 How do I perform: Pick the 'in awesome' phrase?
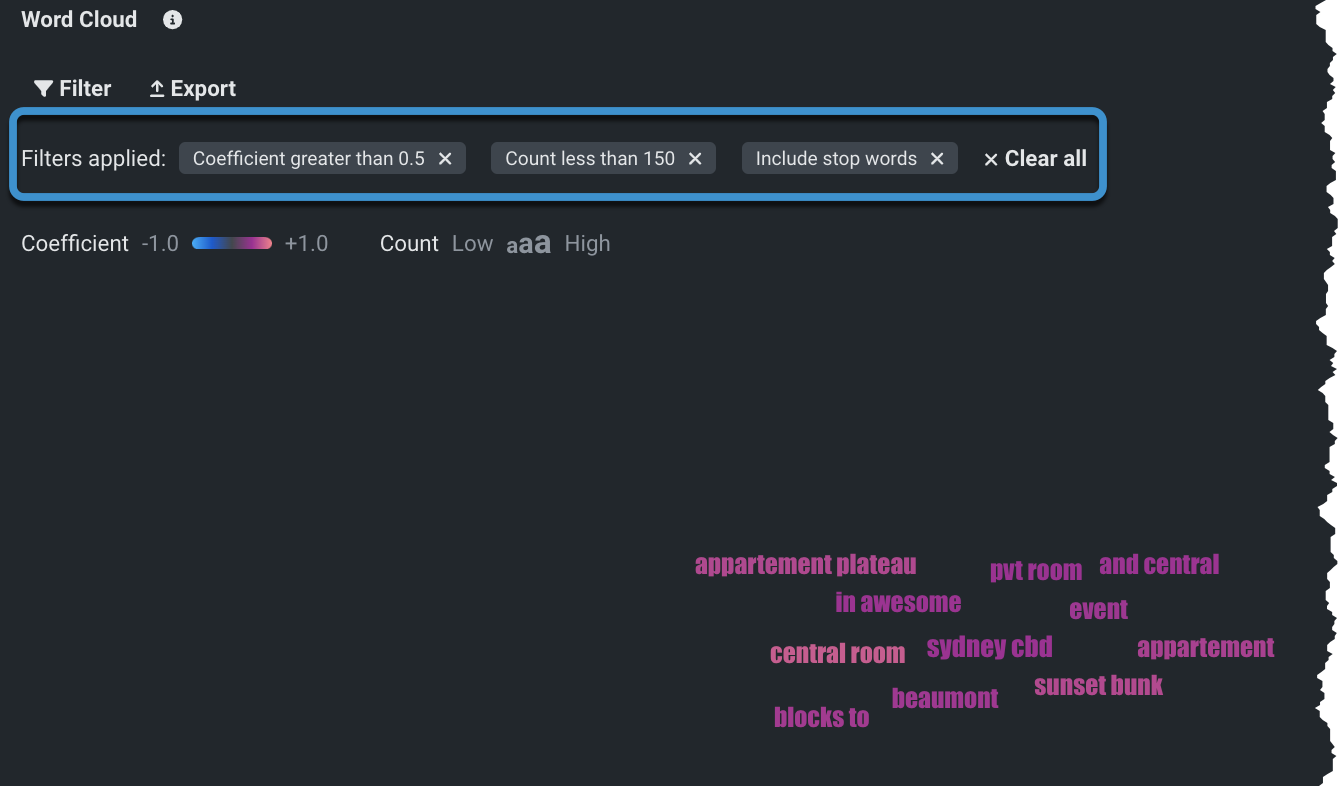tap(898, 602)
